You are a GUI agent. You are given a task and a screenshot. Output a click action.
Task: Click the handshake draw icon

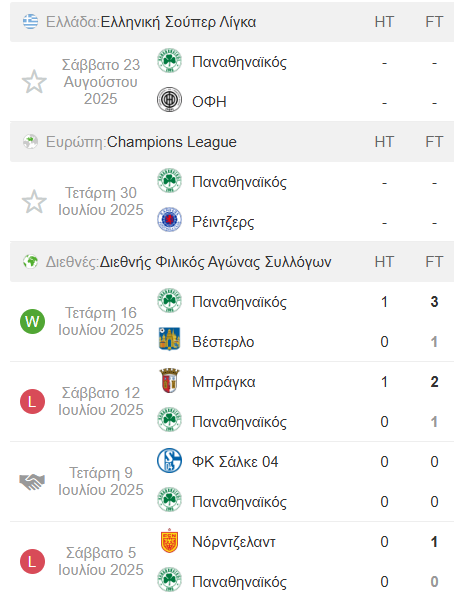(x=32, y=481)
